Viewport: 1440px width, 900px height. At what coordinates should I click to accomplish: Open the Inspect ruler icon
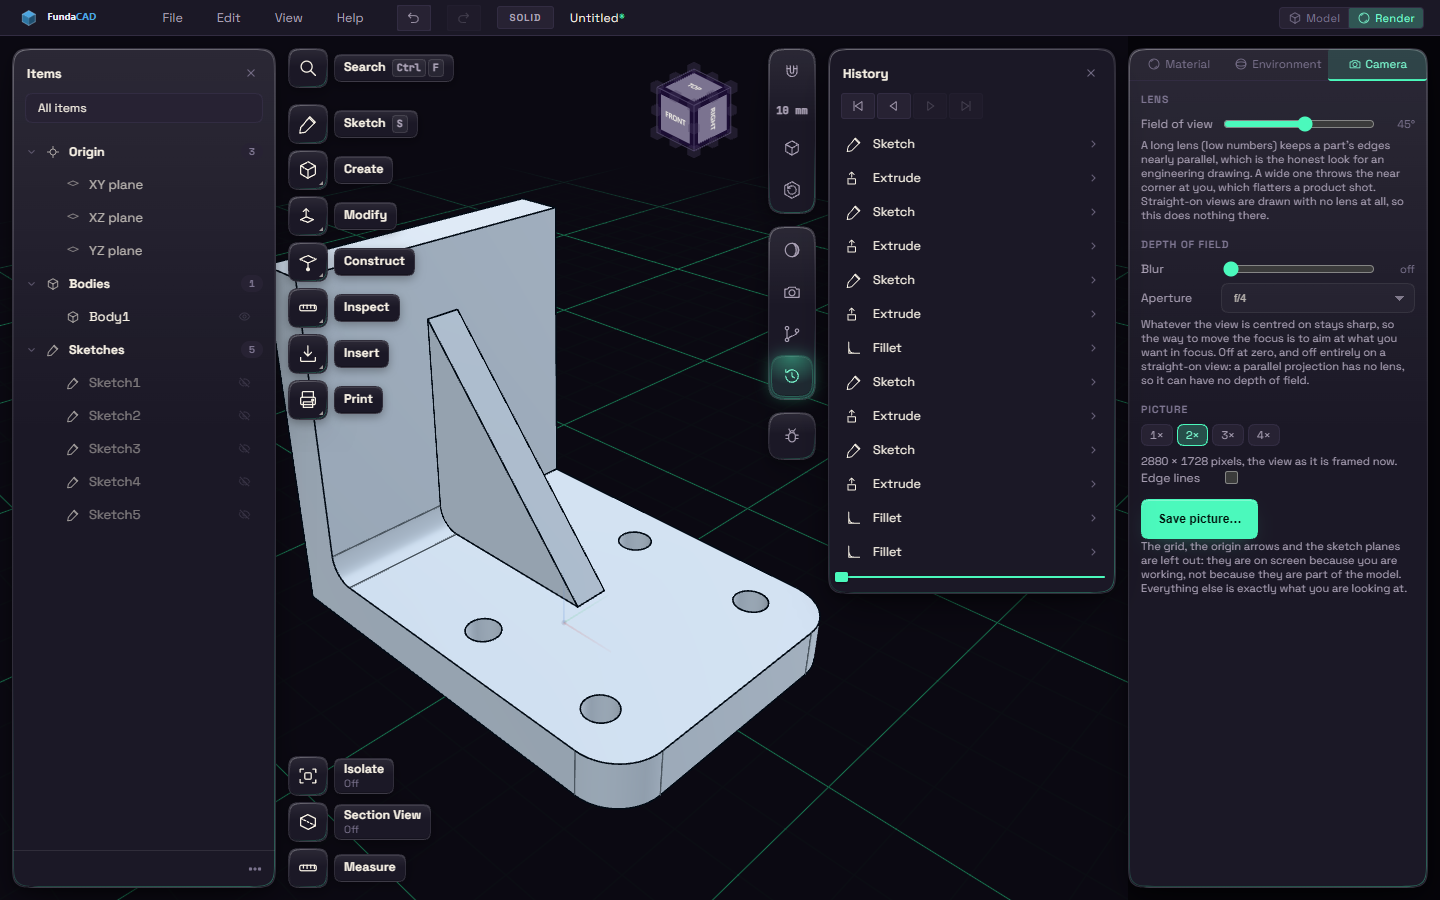308,308
